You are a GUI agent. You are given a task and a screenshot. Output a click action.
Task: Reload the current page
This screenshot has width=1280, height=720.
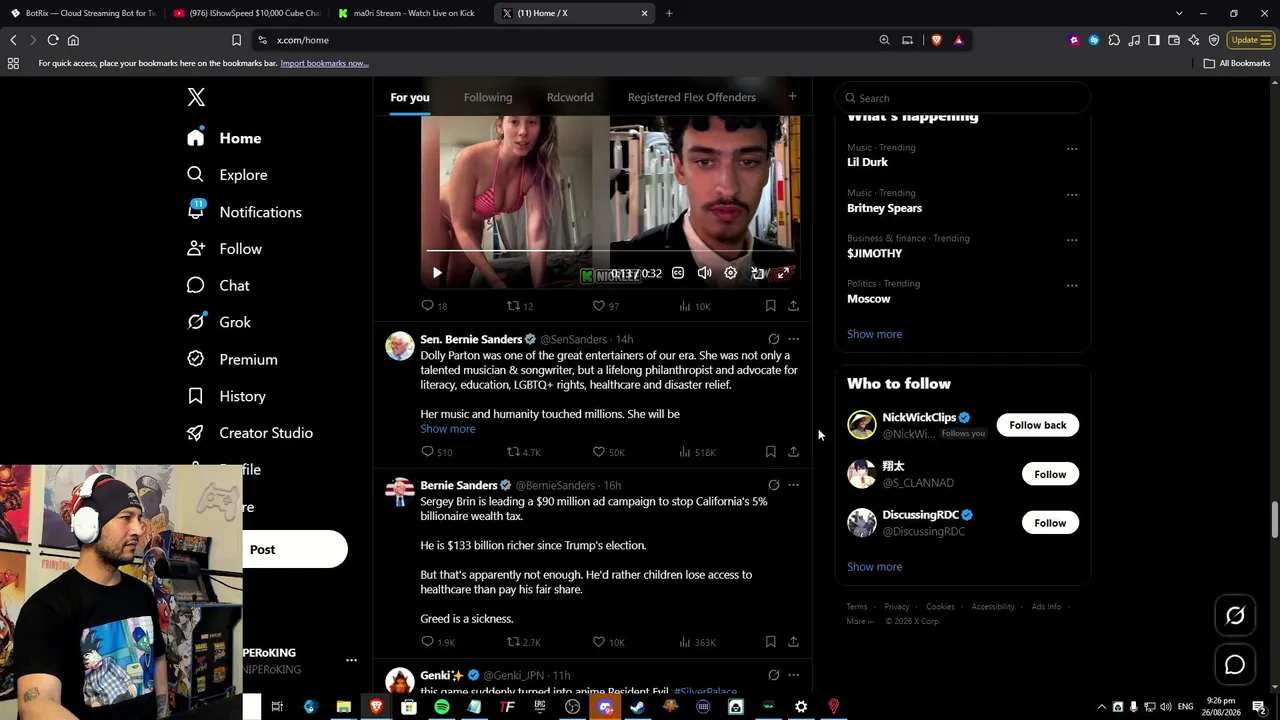click(x=53, y=40)
